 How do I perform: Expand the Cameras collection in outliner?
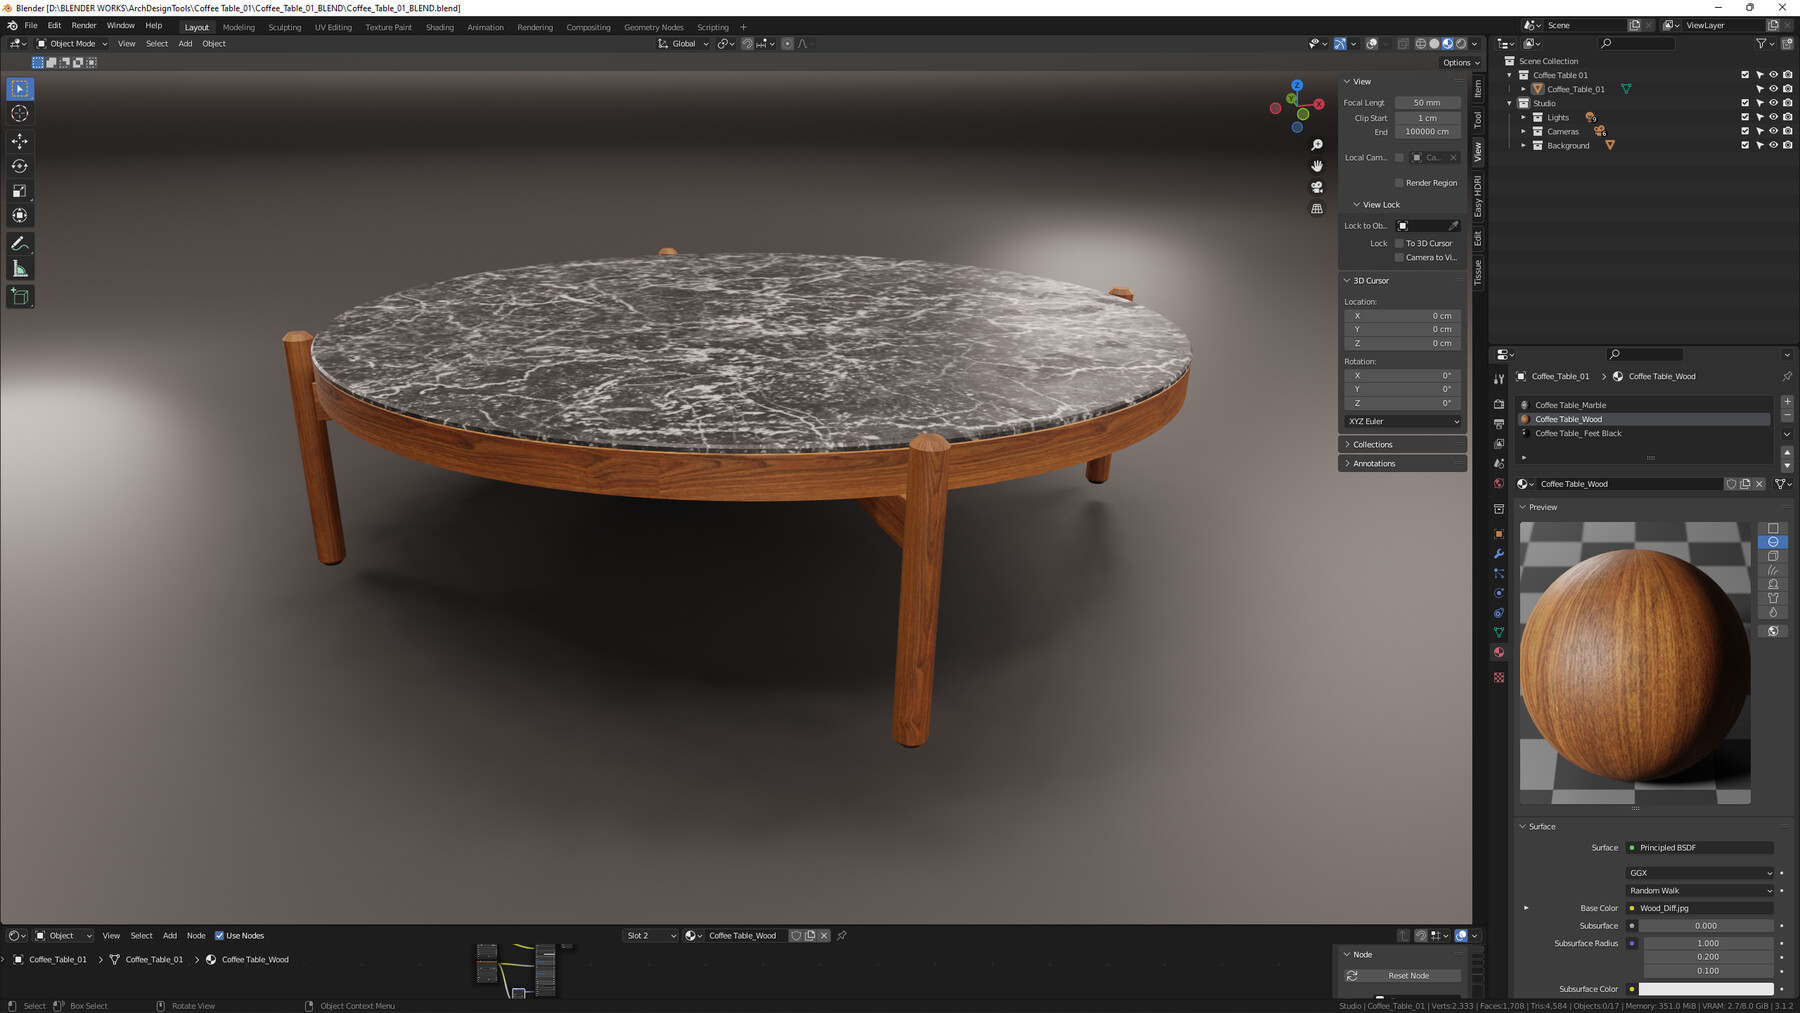(x=1524, y=131)
